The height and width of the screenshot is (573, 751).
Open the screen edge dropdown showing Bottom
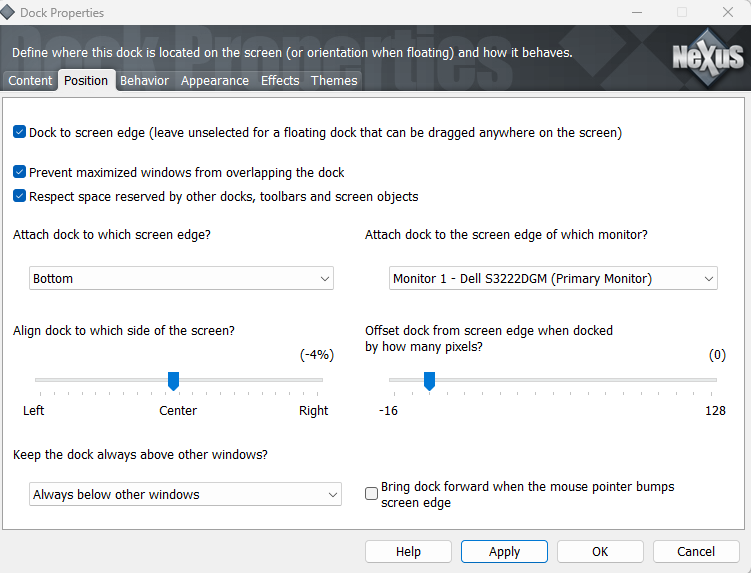(x=181, y=278)
